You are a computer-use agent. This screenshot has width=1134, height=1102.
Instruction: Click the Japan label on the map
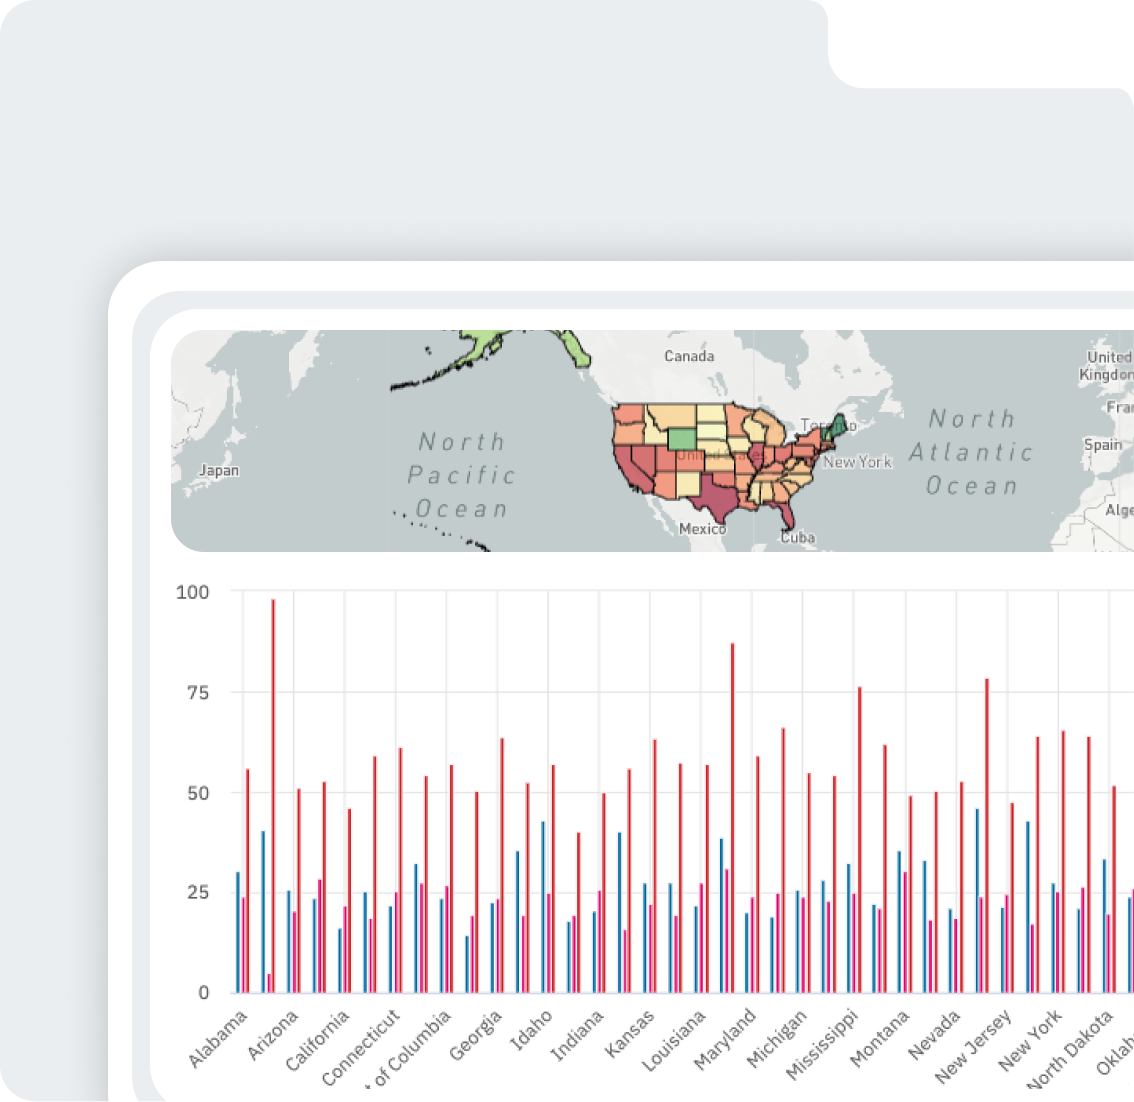tap(219, 471)
